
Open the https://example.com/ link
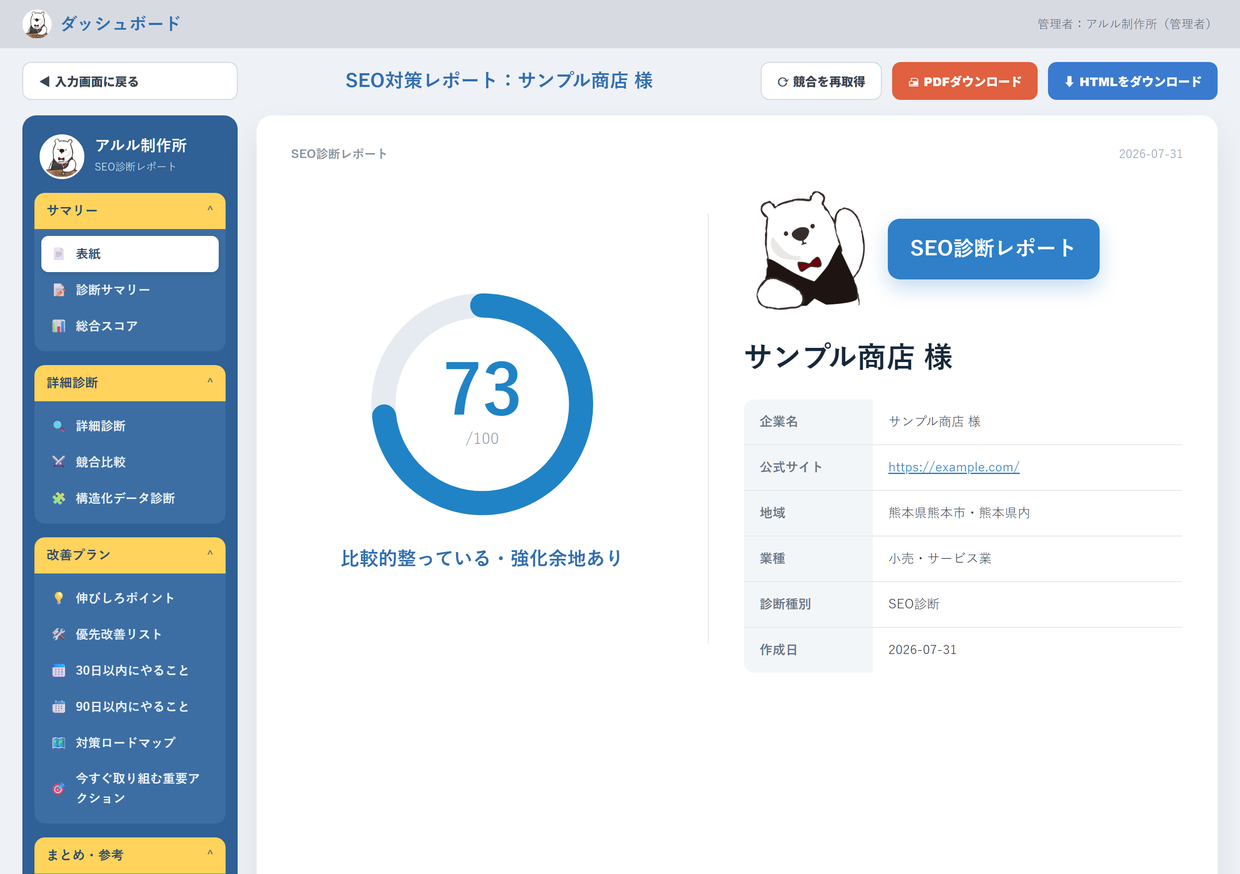tap(954, 467)
